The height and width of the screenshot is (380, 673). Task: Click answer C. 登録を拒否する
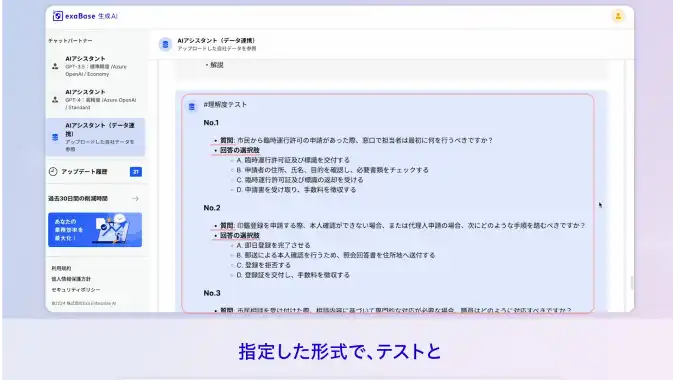click(263, 265)
